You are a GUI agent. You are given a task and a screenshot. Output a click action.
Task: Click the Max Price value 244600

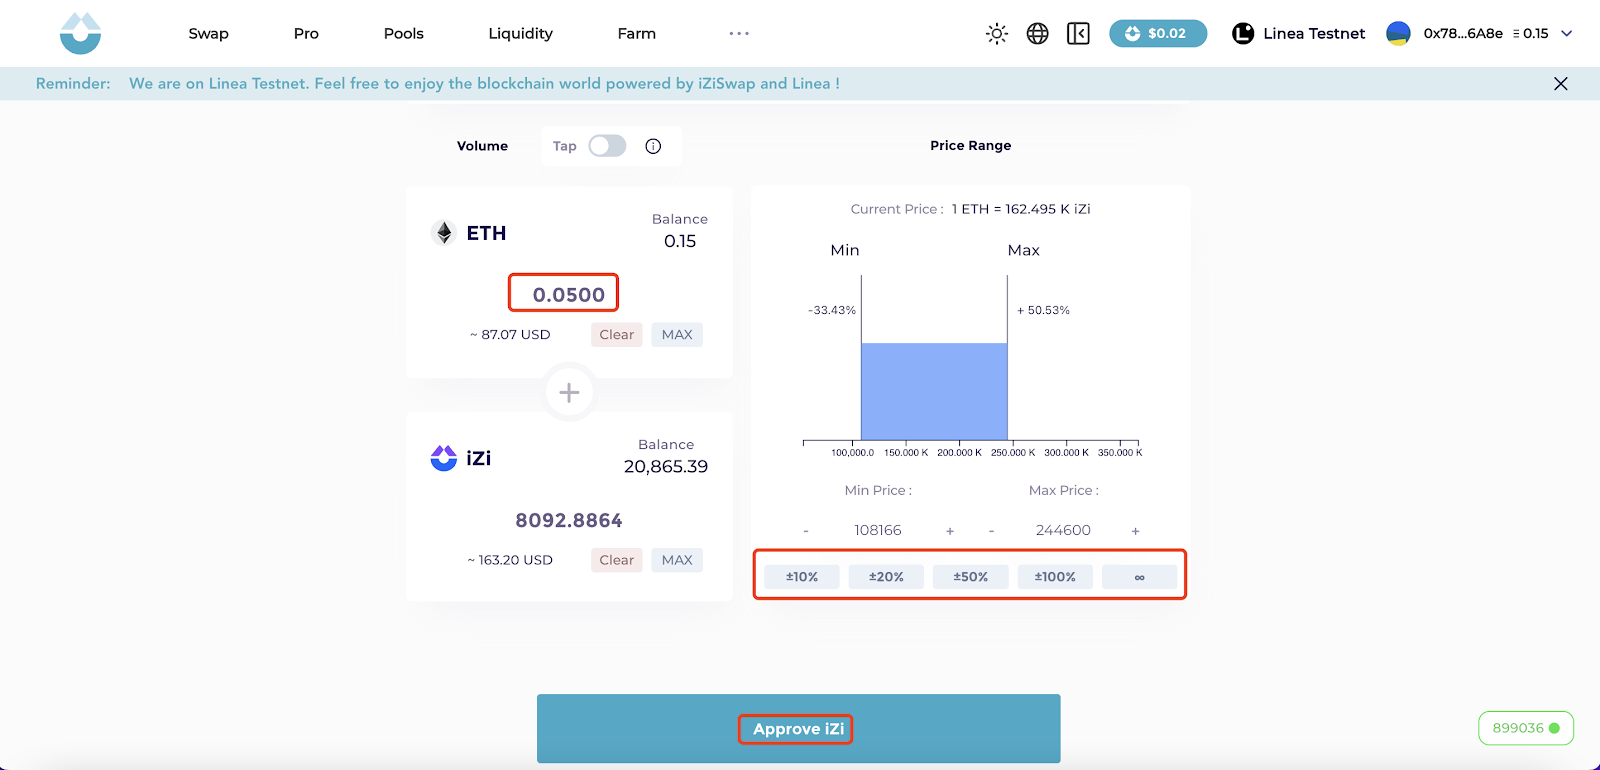[1063, 530]
